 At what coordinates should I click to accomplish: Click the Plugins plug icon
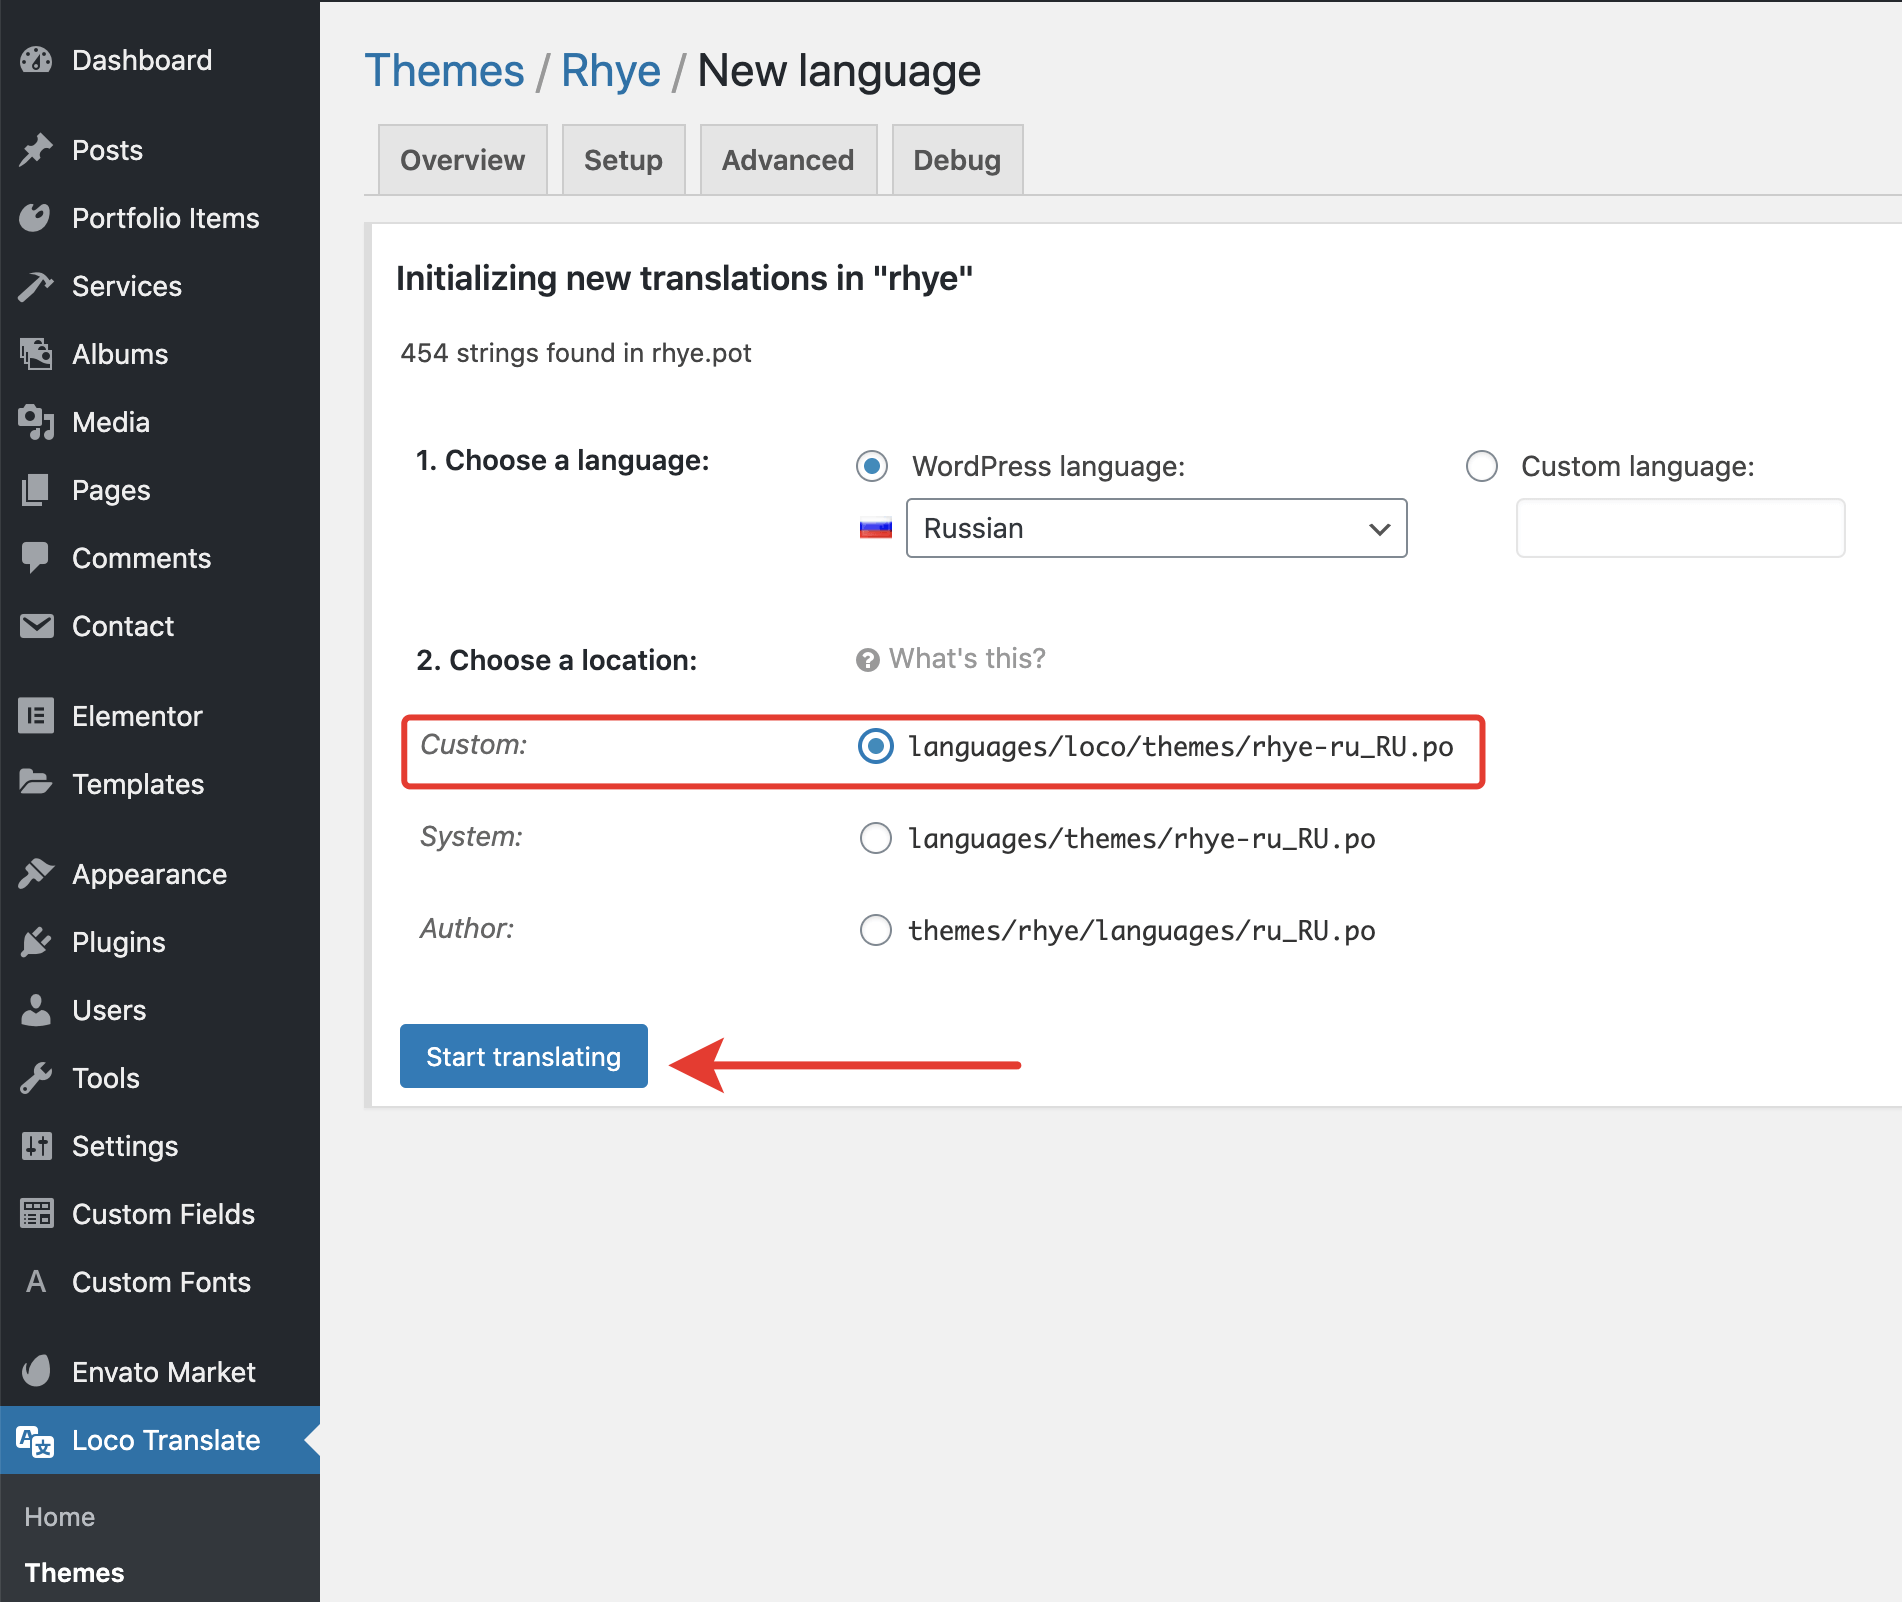tap(36, 942)
